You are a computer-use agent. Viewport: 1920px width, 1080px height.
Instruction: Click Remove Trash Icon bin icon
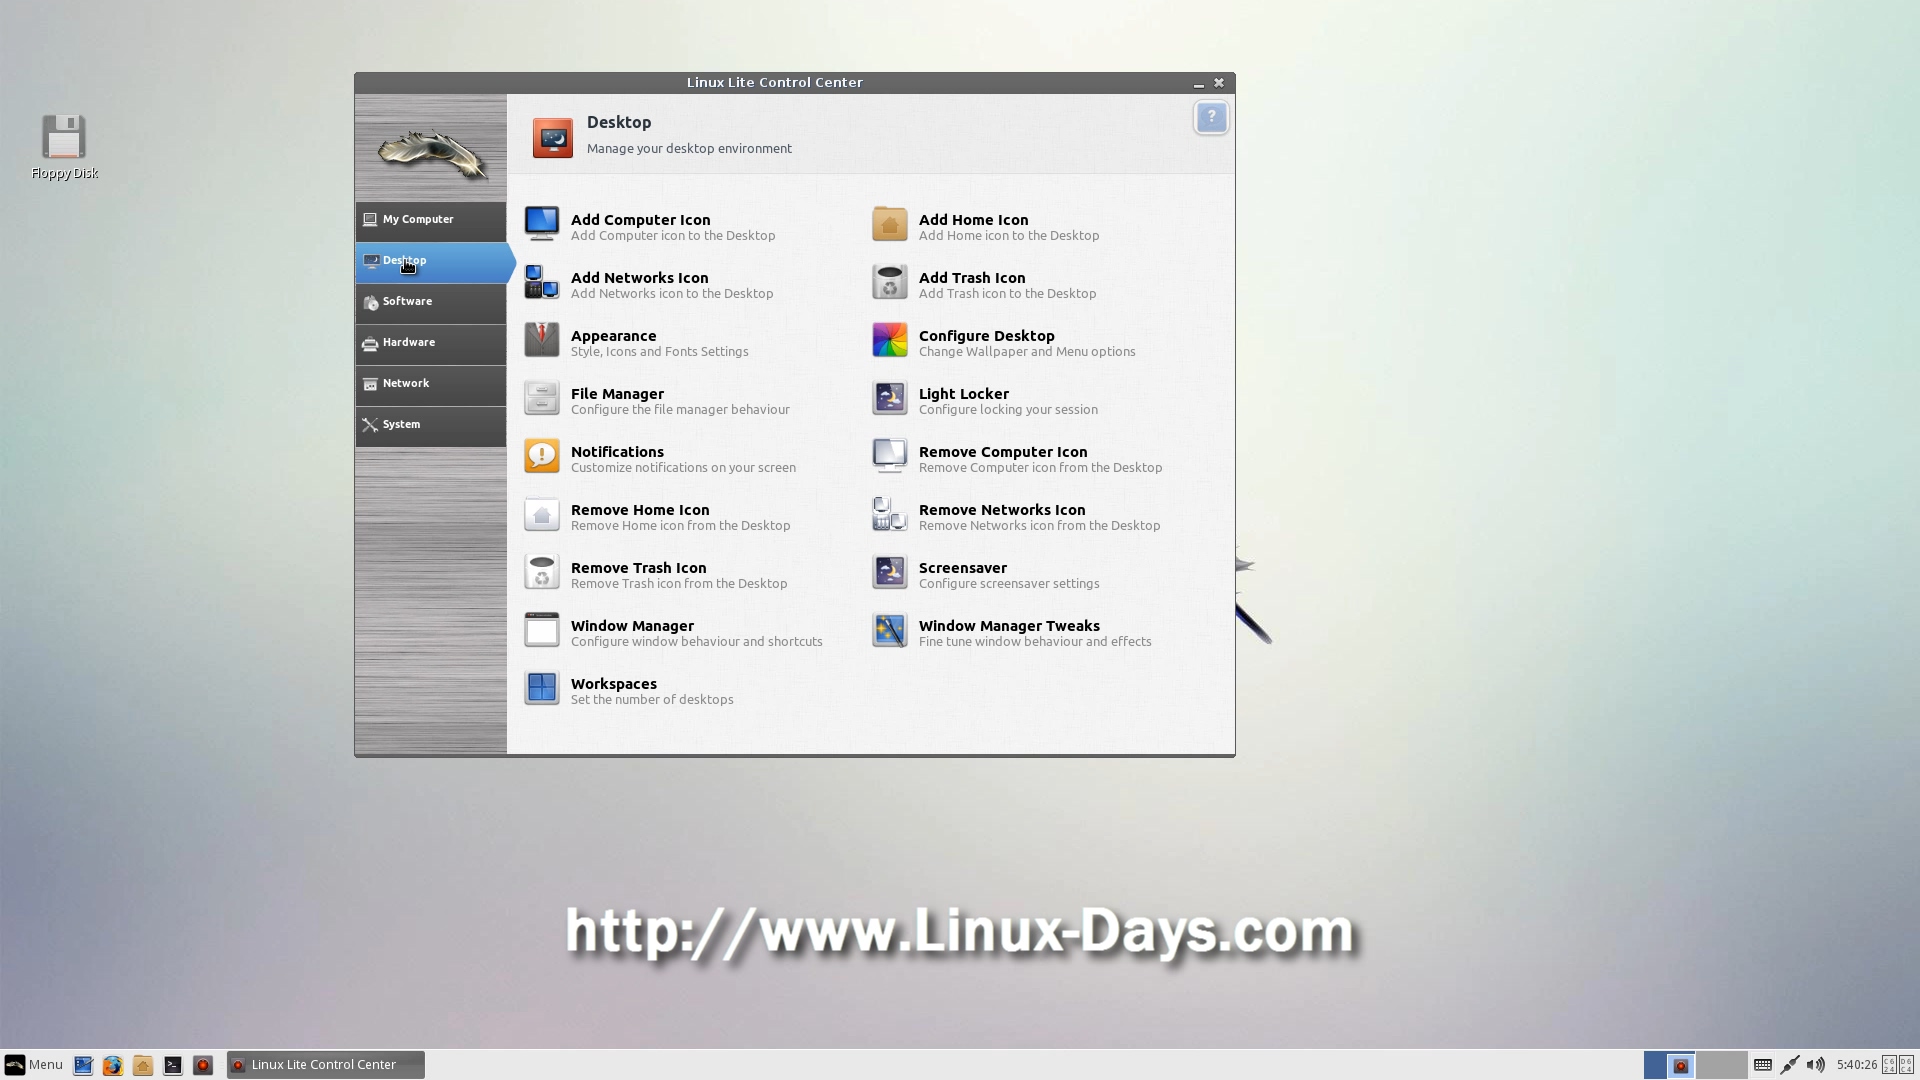[x=542, y=572]
